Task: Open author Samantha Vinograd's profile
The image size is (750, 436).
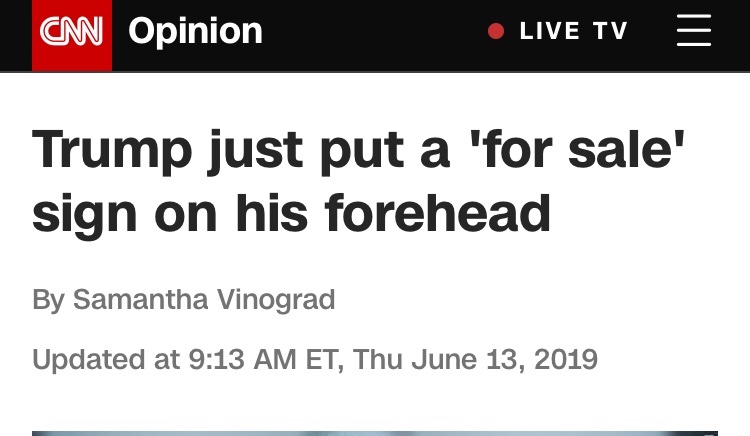Action: coord(204,299)
